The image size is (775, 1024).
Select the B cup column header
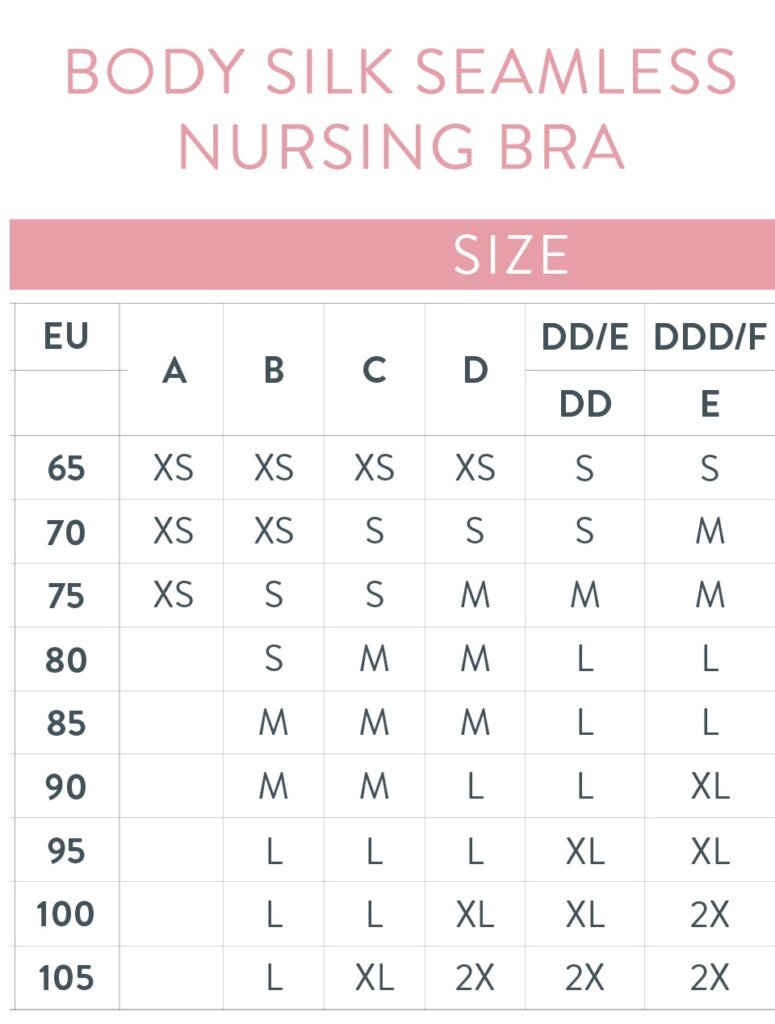(274, 370)
